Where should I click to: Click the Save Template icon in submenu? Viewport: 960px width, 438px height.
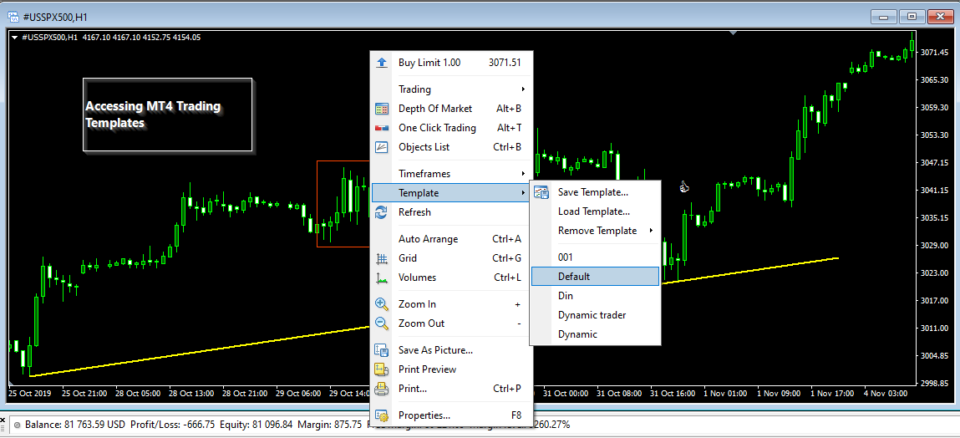click(x=541, y=192)
